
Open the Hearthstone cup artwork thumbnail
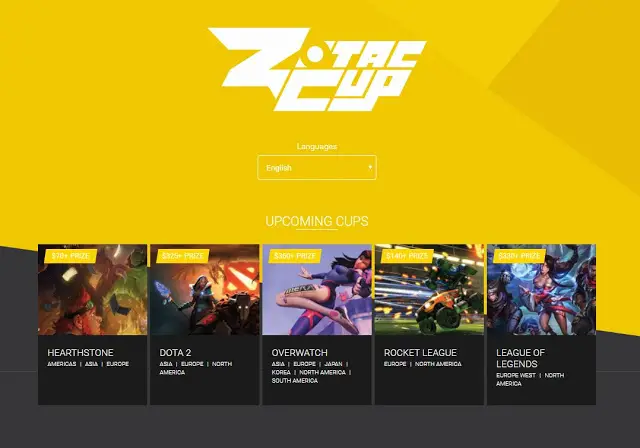tap(93, 290)
